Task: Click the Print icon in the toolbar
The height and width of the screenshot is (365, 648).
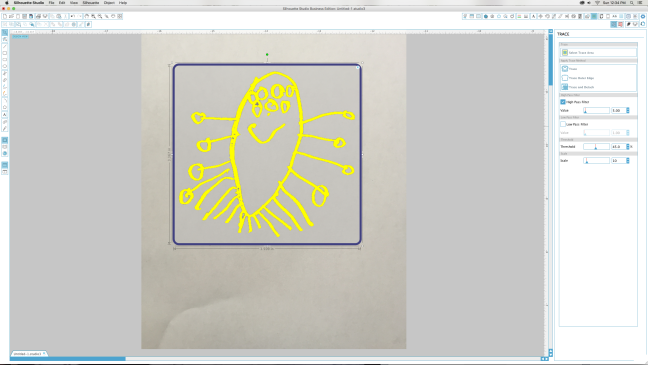Action: [x=38, y=16]
